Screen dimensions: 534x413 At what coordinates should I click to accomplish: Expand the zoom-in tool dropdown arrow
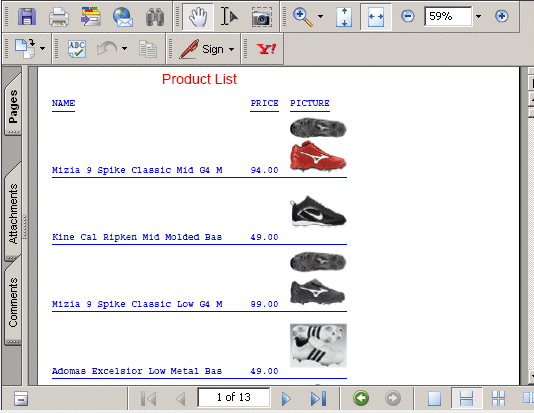click(x=320, y=16)
